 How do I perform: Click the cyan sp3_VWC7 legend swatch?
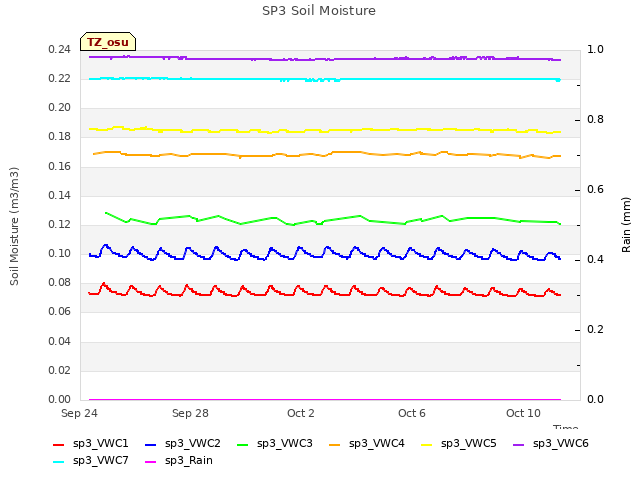tap(59, 462)
